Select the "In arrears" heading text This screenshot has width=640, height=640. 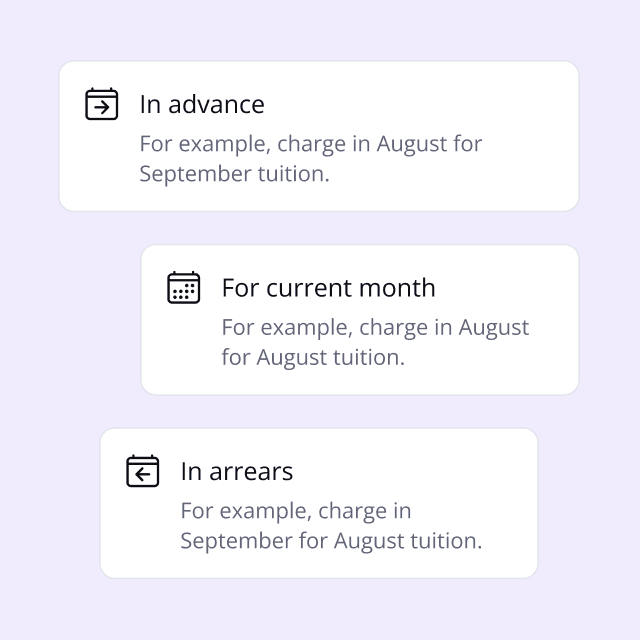[x=237, y=471]
